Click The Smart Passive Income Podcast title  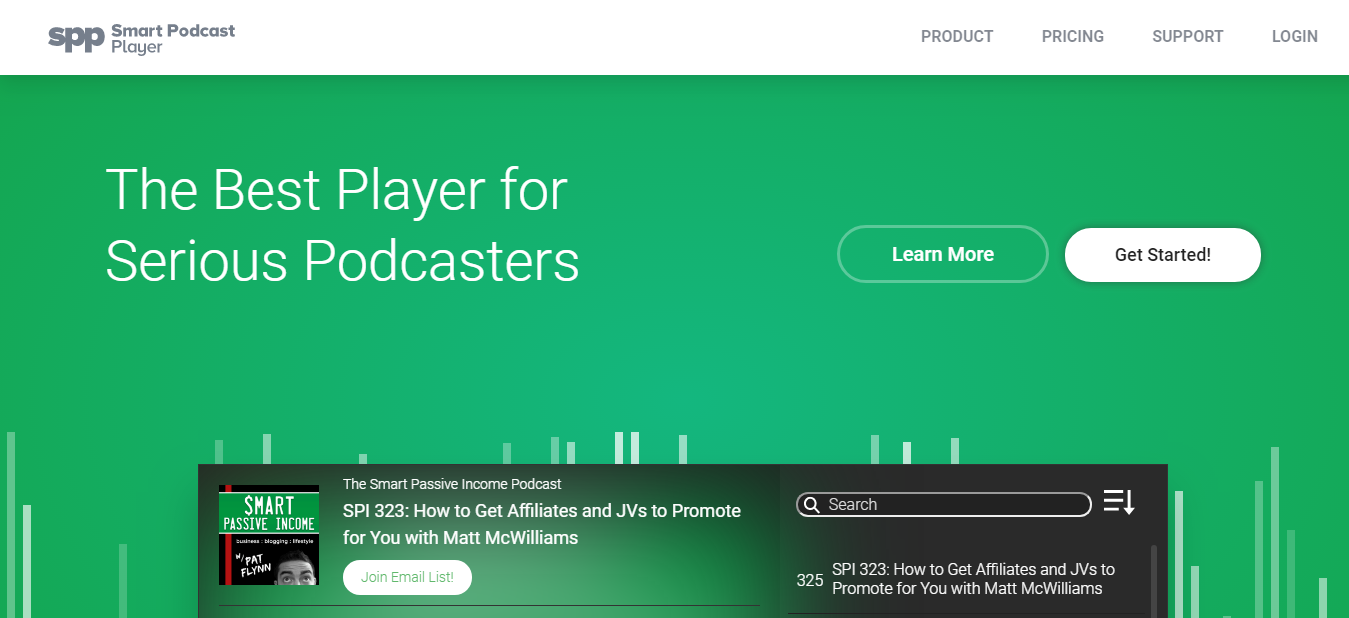452,484
